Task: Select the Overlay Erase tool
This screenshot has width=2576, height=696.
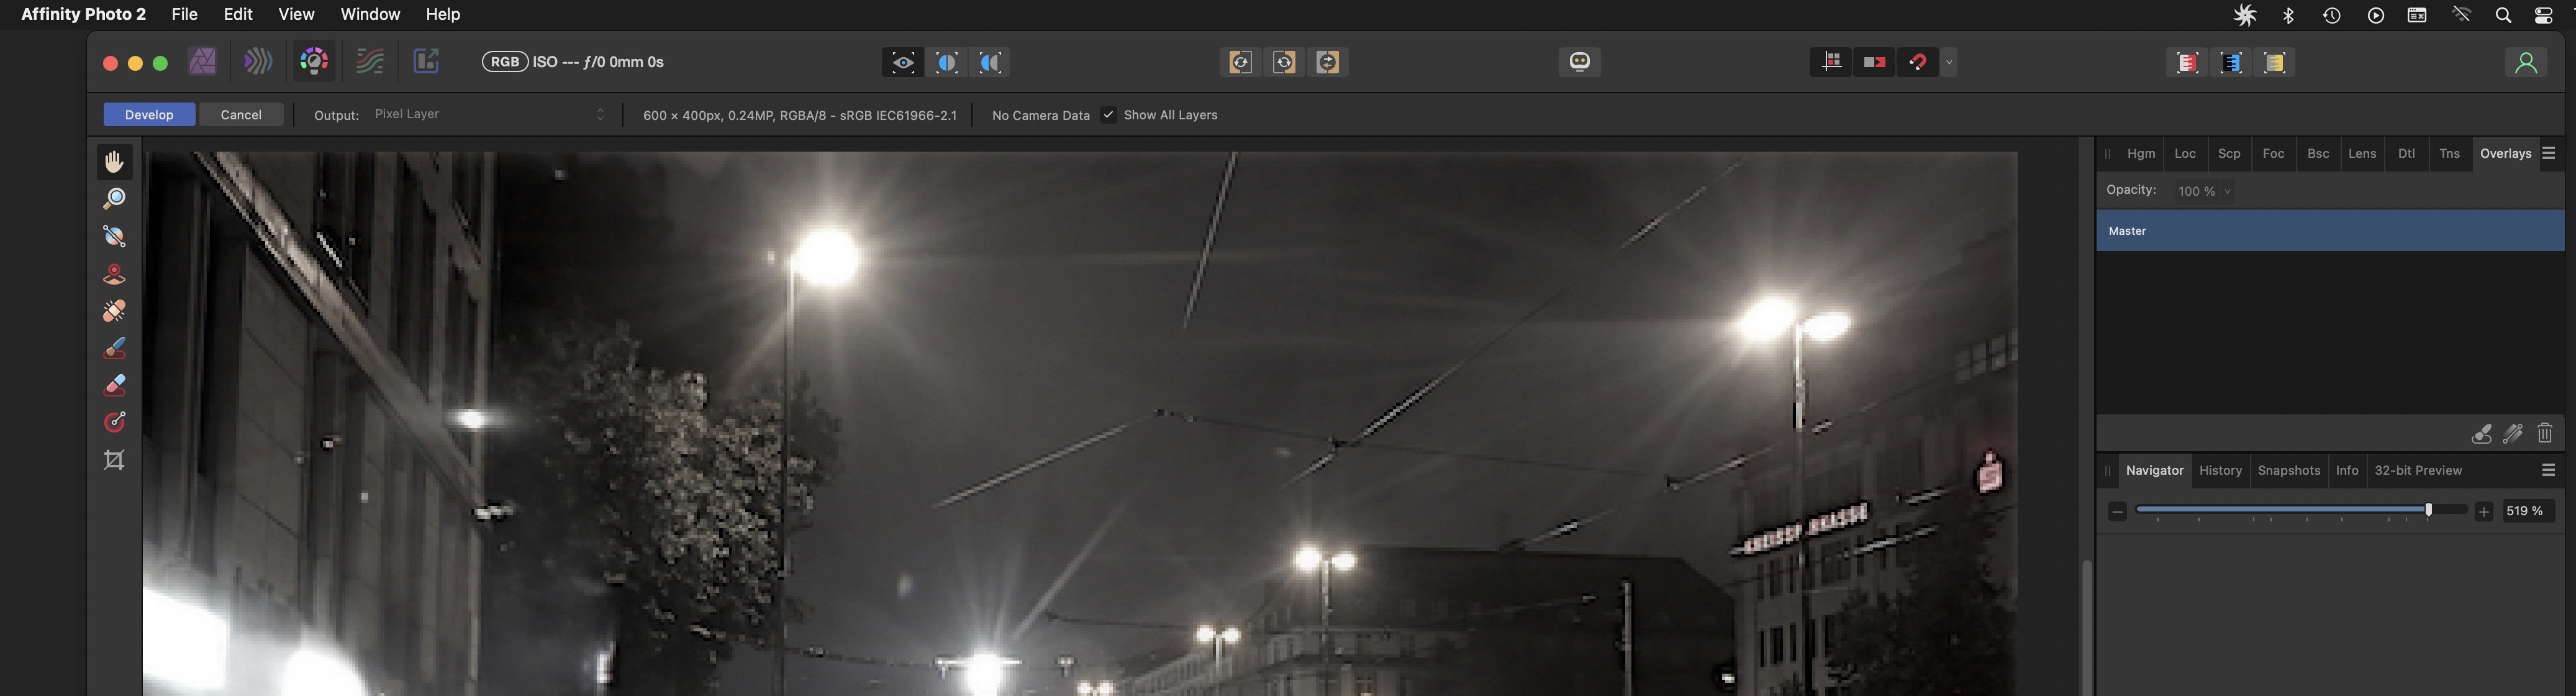Action: pyautogui.click(x=114, y=385)
